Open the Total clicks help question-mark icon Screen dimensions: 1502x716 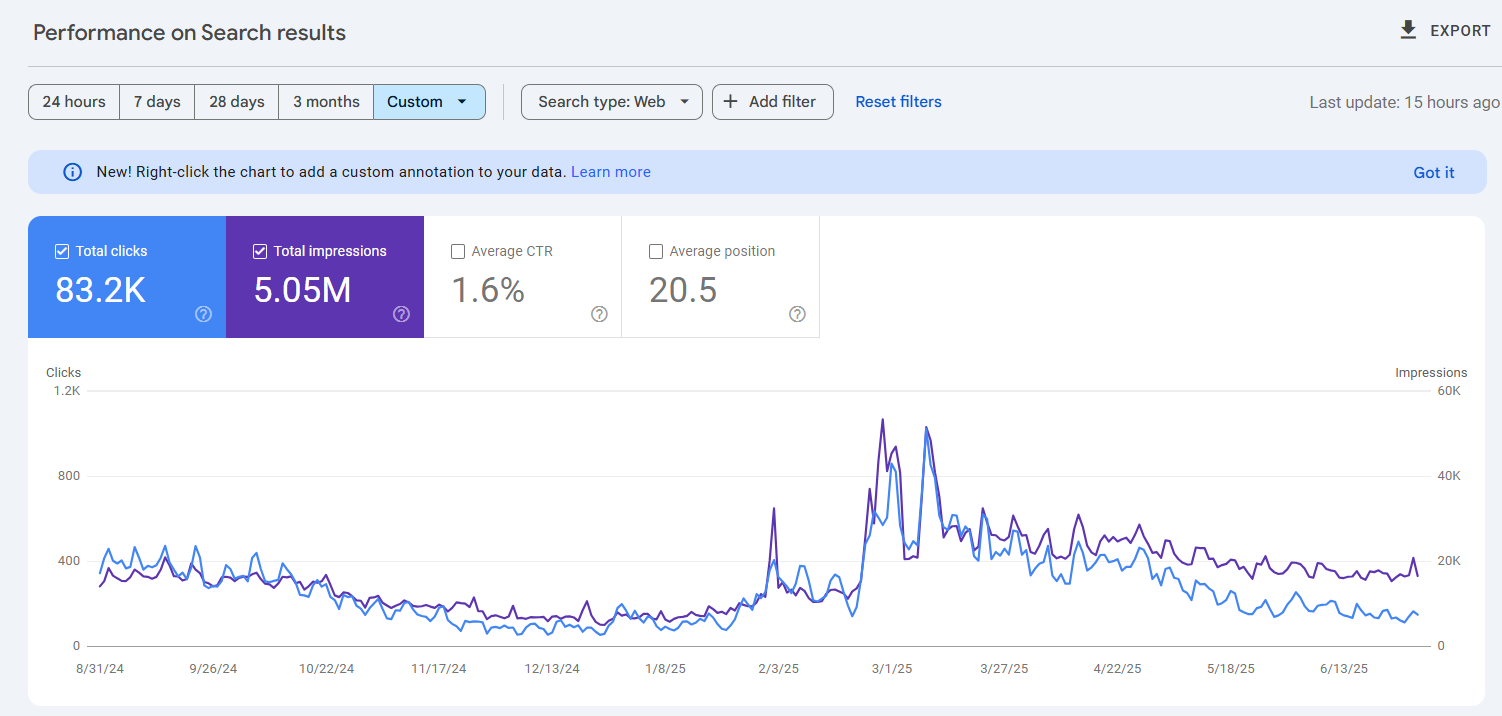(203, 314)
